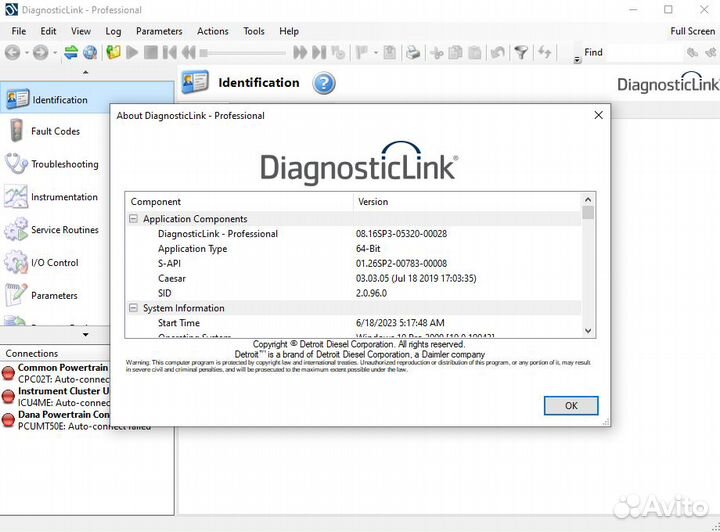This screenshot has height=532, width=720.
Task: Open Service Routines in the sidebar
Action: pos(55,230)
